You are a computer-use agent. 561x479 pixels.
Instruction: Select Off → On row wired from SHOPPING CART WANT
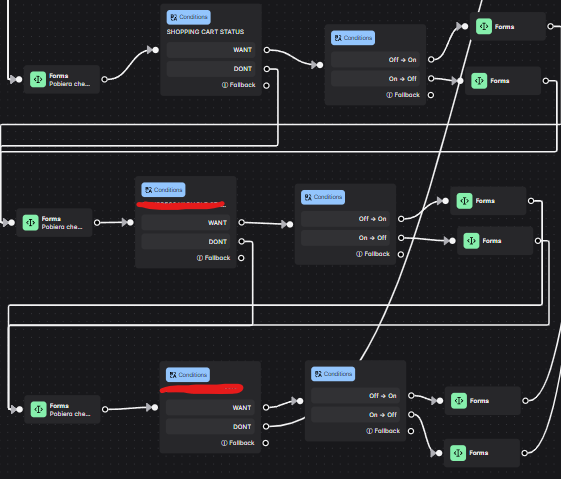tap(375, 60)
